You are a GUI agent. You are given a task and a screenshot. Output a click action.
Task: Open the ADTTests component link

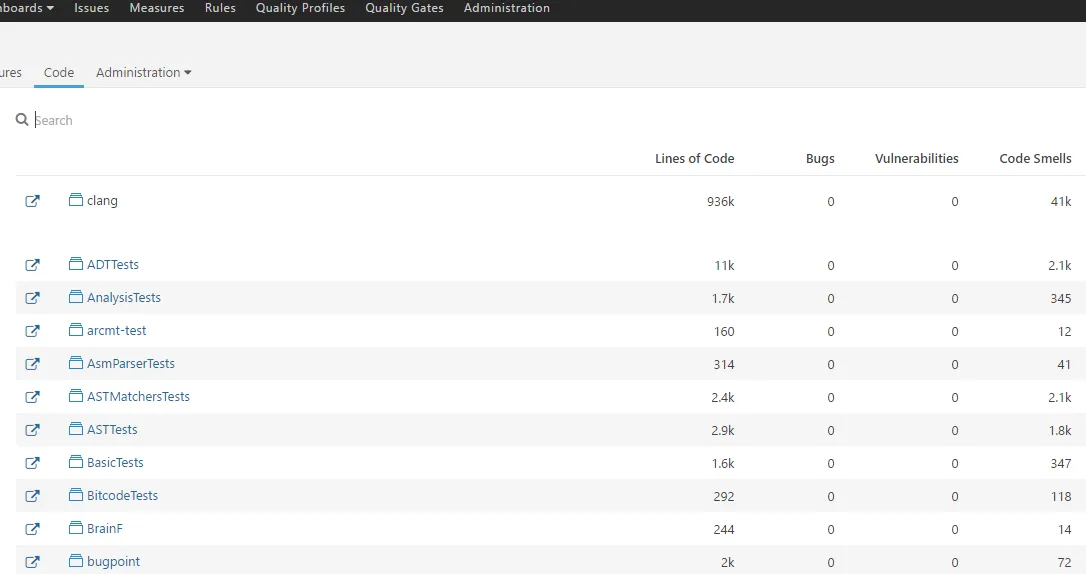pyautogui.click(x=113, y=264)
